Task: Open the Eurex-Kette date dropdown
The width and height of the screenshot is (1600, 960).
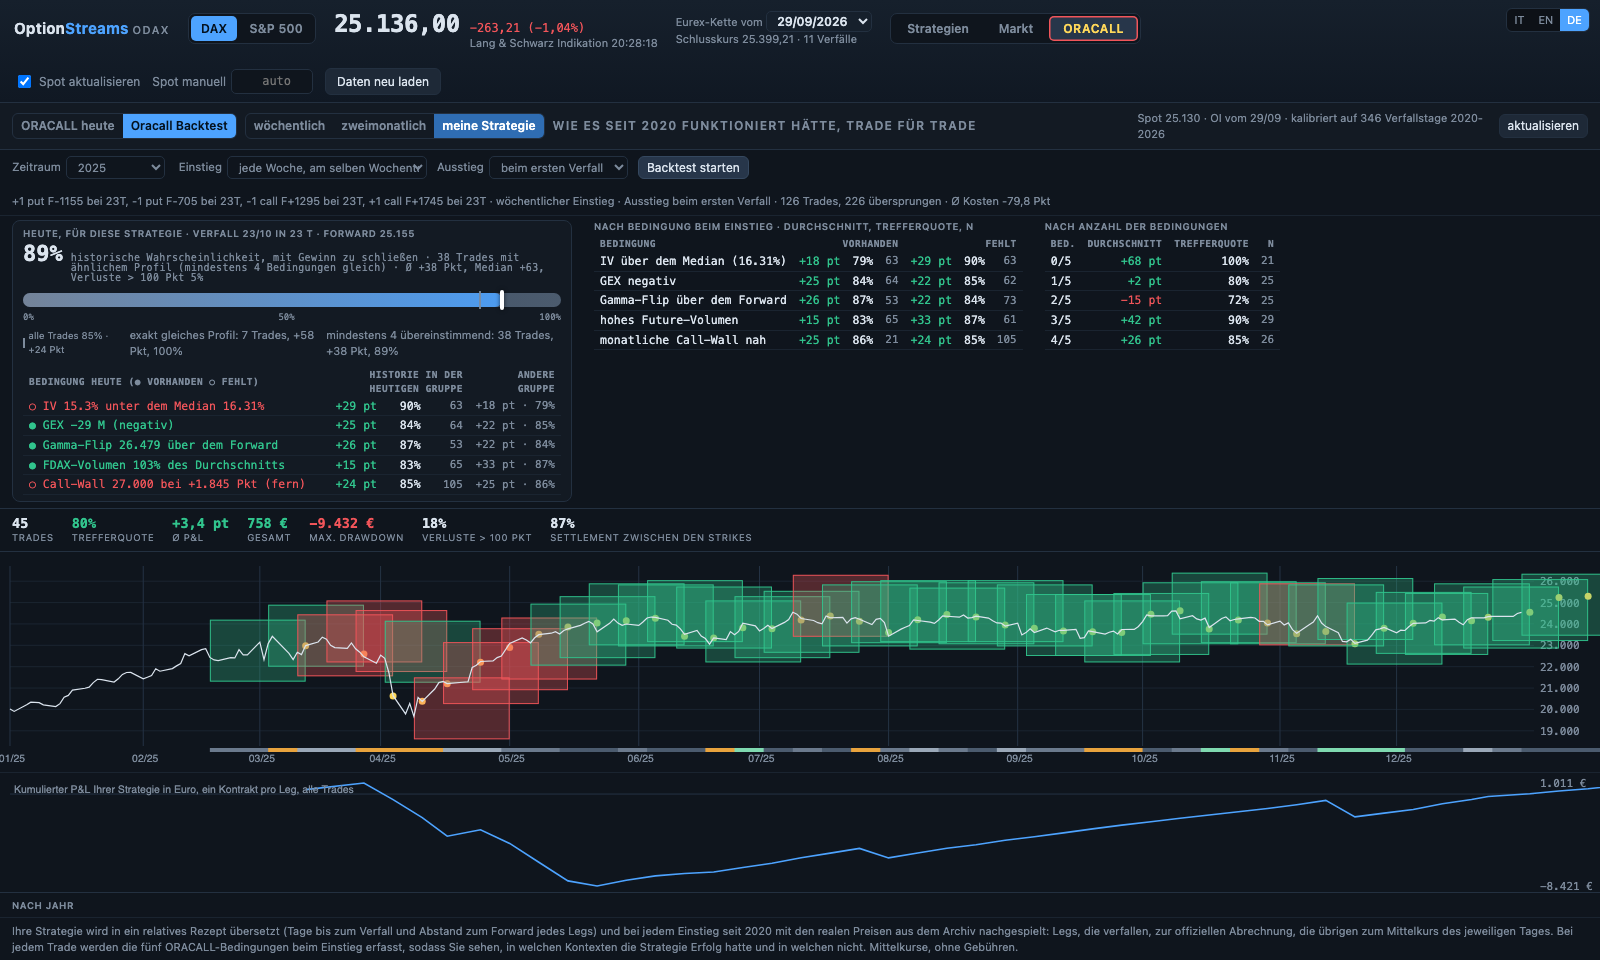Action: coord(820,22)
